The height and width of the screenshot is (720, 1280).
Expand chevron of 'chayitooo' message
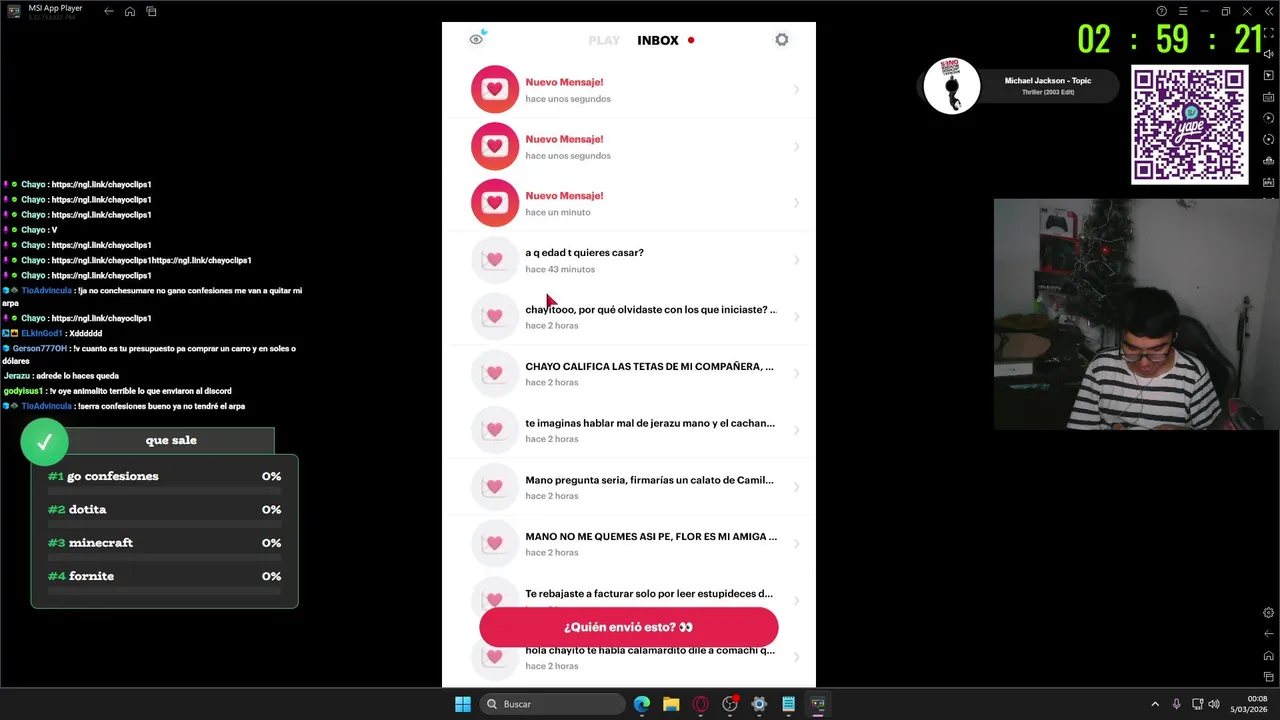point(797,317)
